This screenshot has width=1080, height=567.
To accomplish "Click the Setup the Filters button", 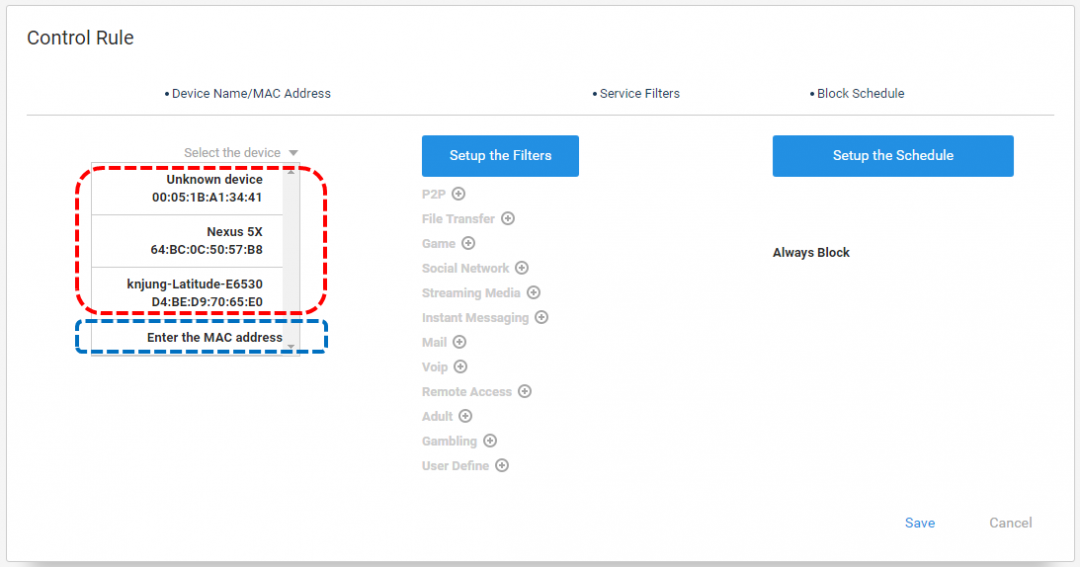I will [x=500, y=156].
